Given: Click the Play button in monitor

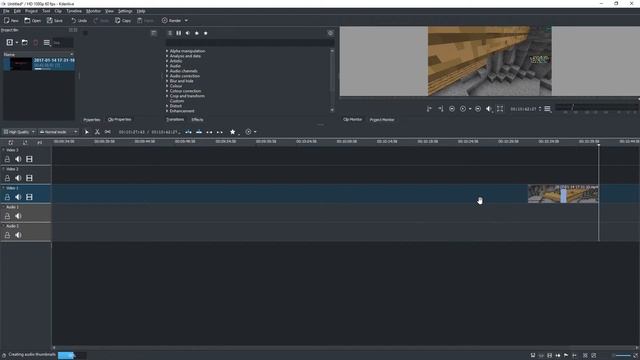Looking at the screenshot, I should tap(463, 109).
